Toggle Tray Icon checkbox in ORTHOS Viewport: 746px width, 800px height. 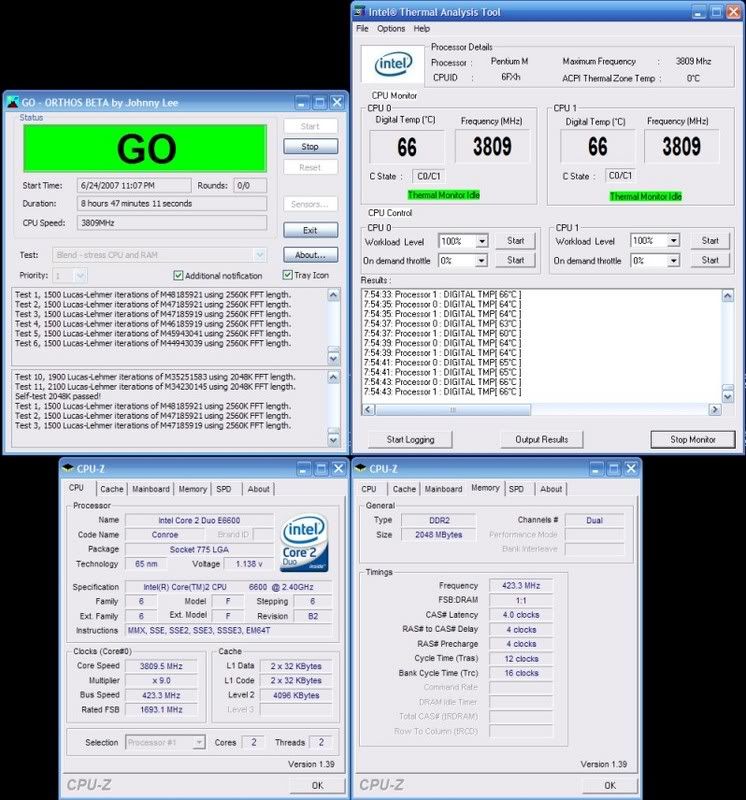click(287, 275)
